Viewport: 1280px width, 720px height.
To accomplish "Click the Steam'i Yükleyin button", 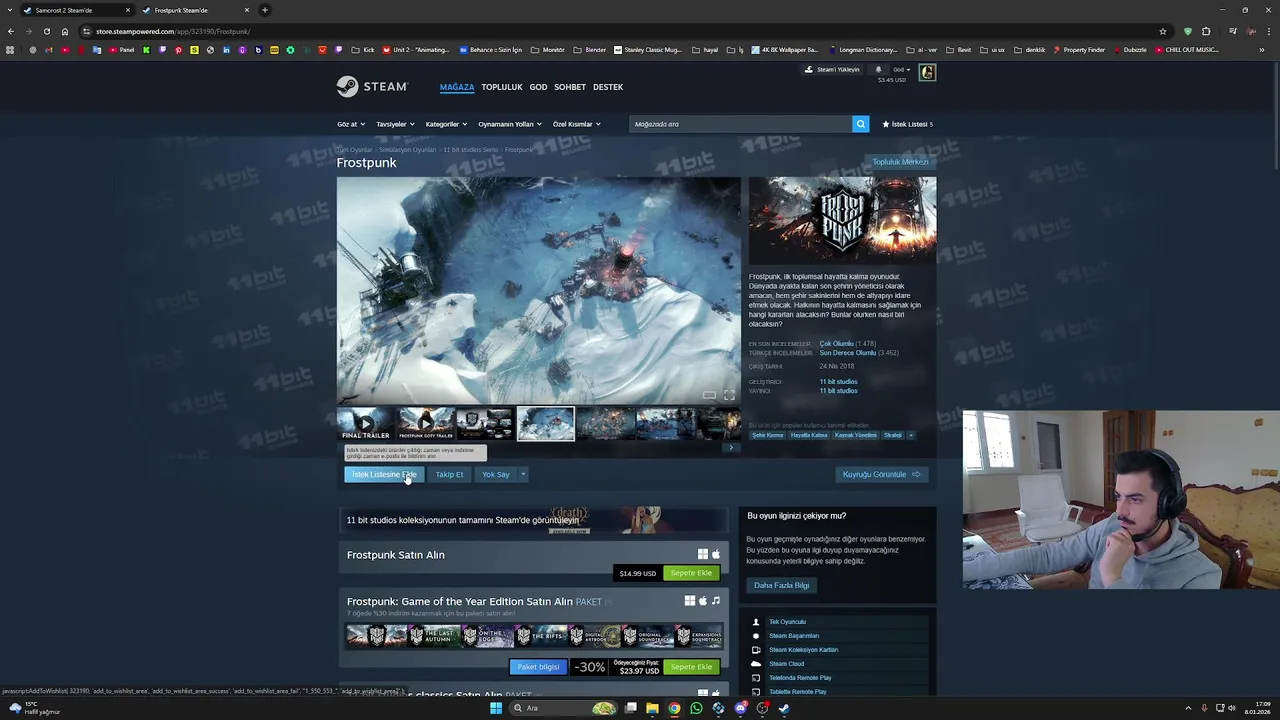I will pos(833,70).
